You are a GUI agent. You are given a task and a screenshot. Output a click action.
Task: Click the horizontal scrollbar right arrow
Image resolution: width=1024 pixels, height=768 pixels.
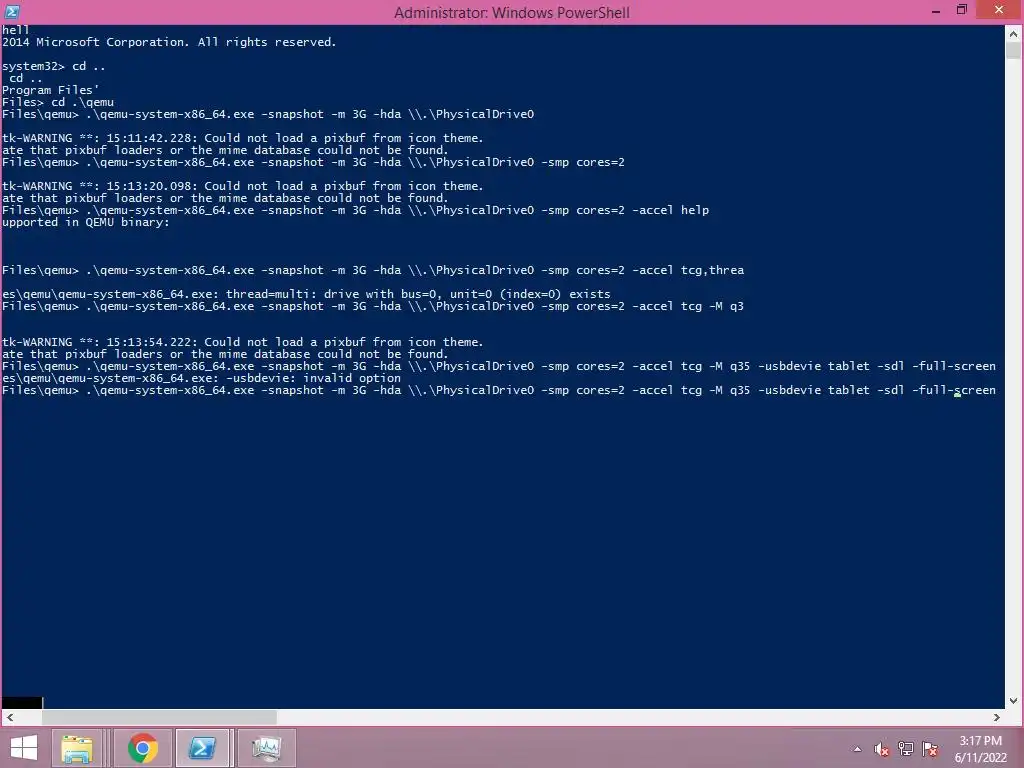[997, 717]
